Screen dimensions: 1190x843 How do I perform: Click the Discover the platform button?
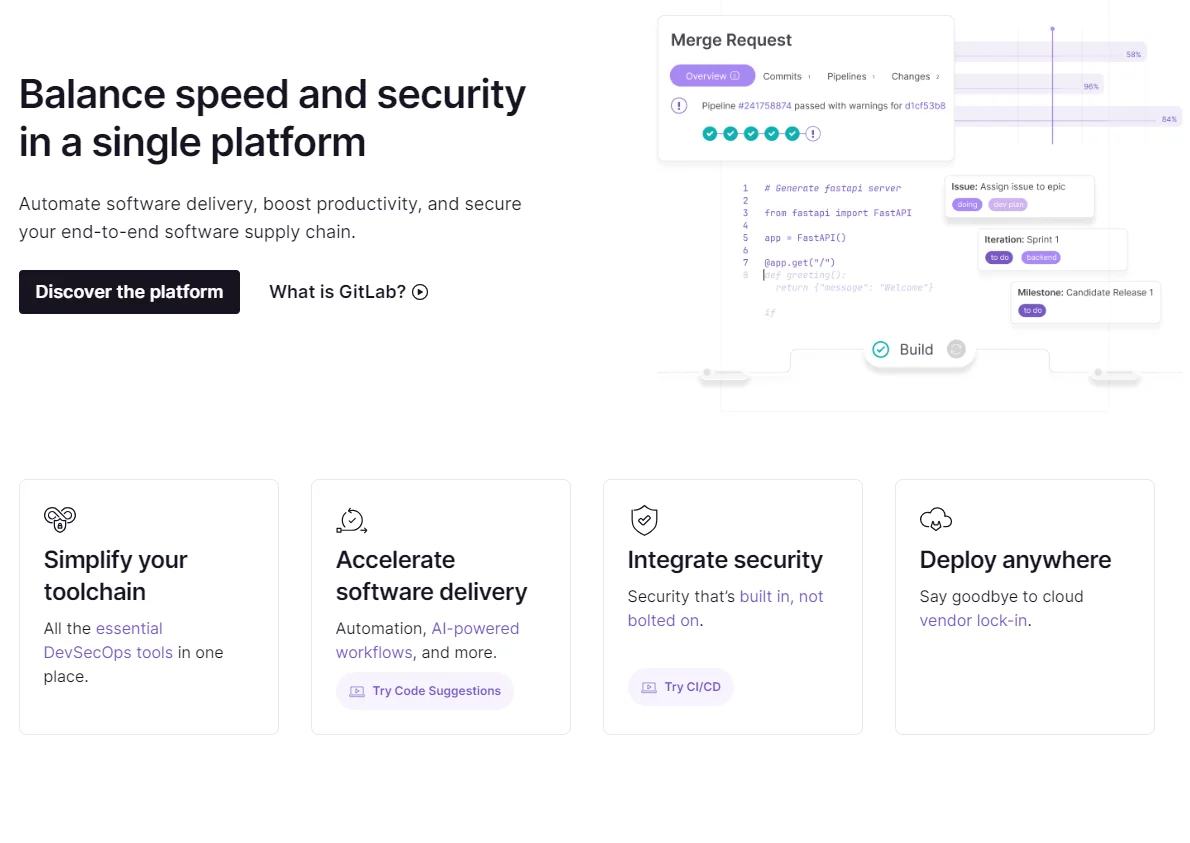[x=129, y=292]
